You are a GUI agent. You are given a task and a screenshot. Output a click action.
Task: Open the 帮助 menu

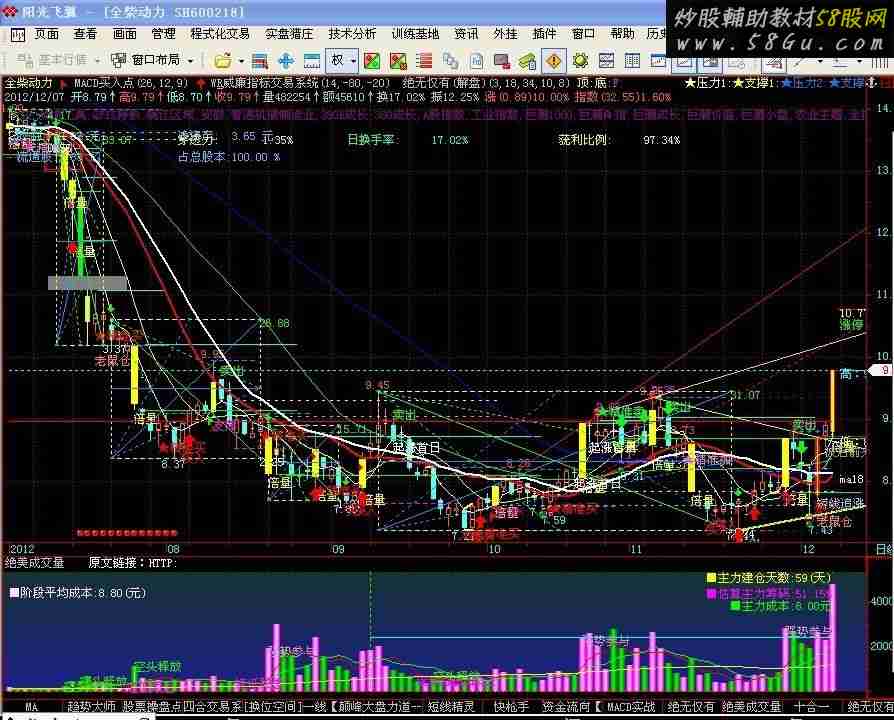622,34
